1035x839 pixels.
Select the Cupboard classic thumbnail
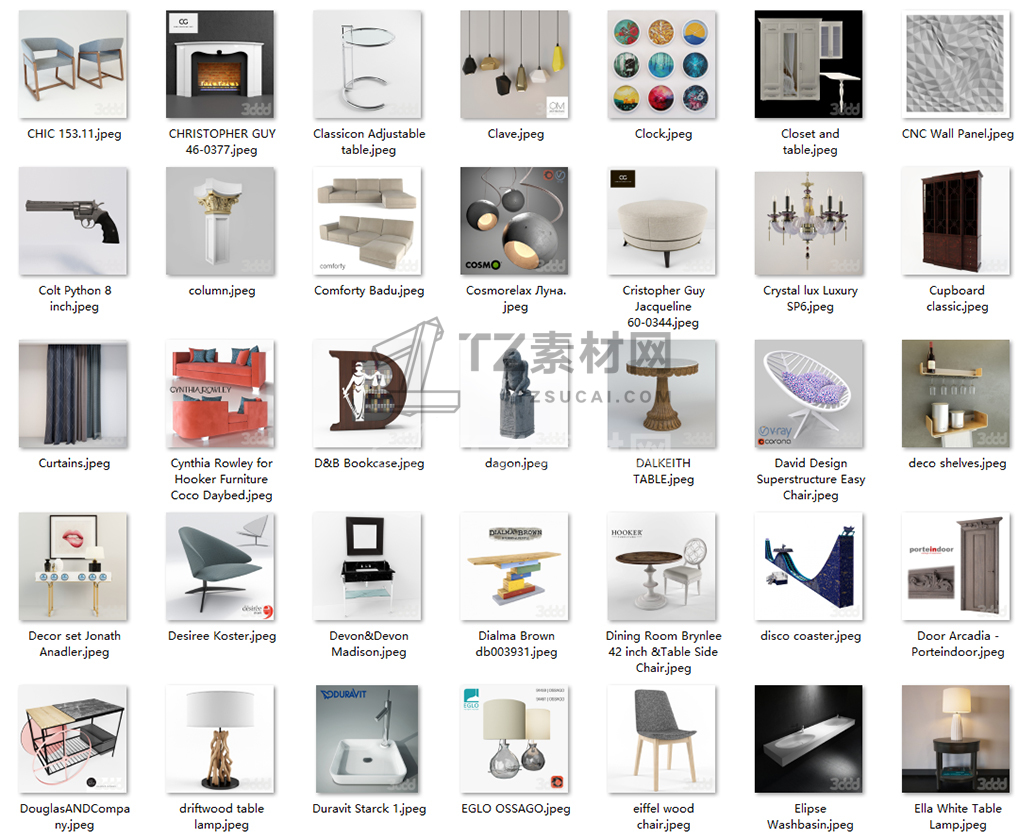coord(956,221)
